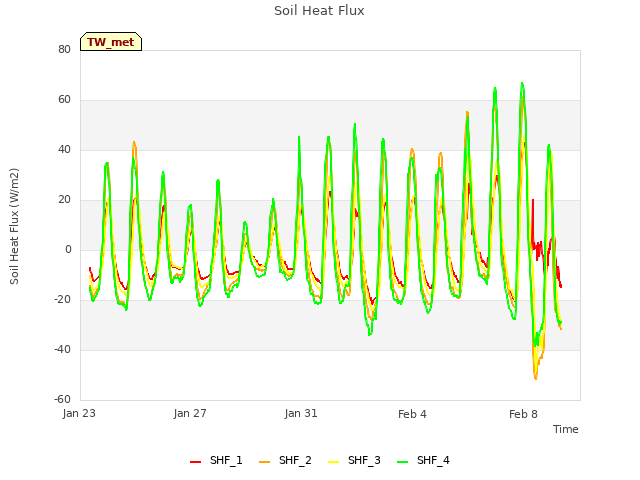Click the 20 y-axis tick label
640x480 pixels.
64,200
